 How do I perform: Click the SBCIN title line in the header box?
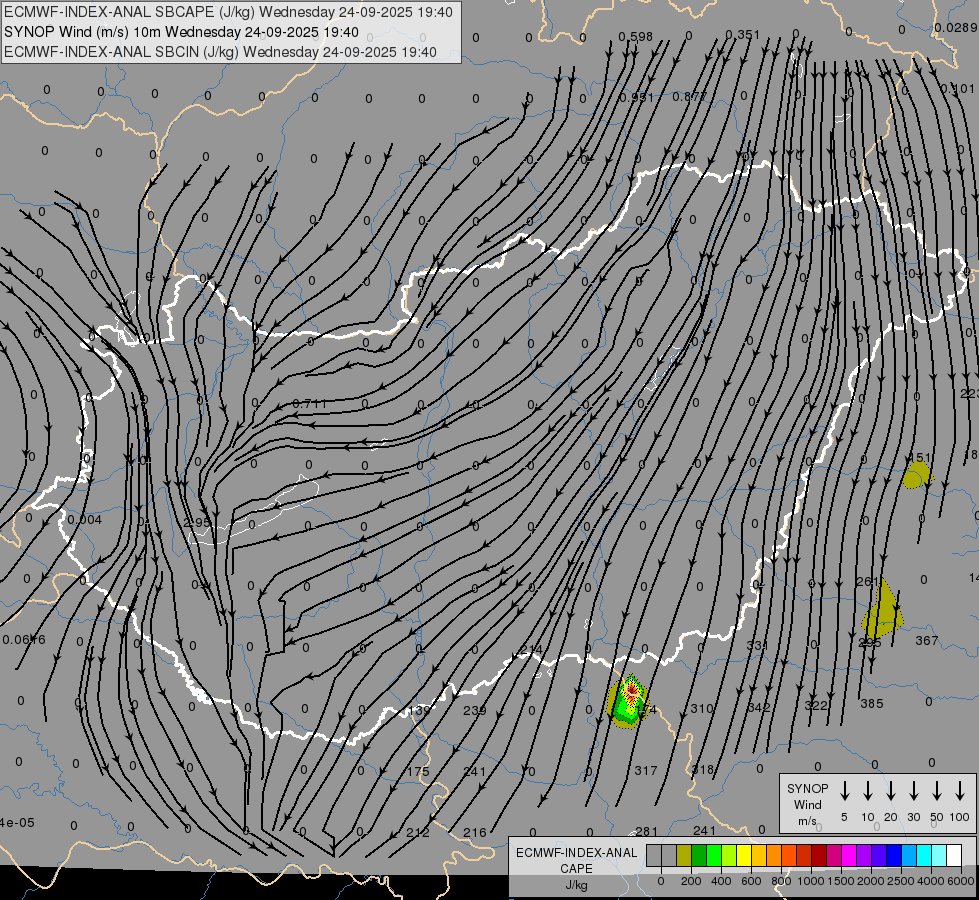pos(220,52)
